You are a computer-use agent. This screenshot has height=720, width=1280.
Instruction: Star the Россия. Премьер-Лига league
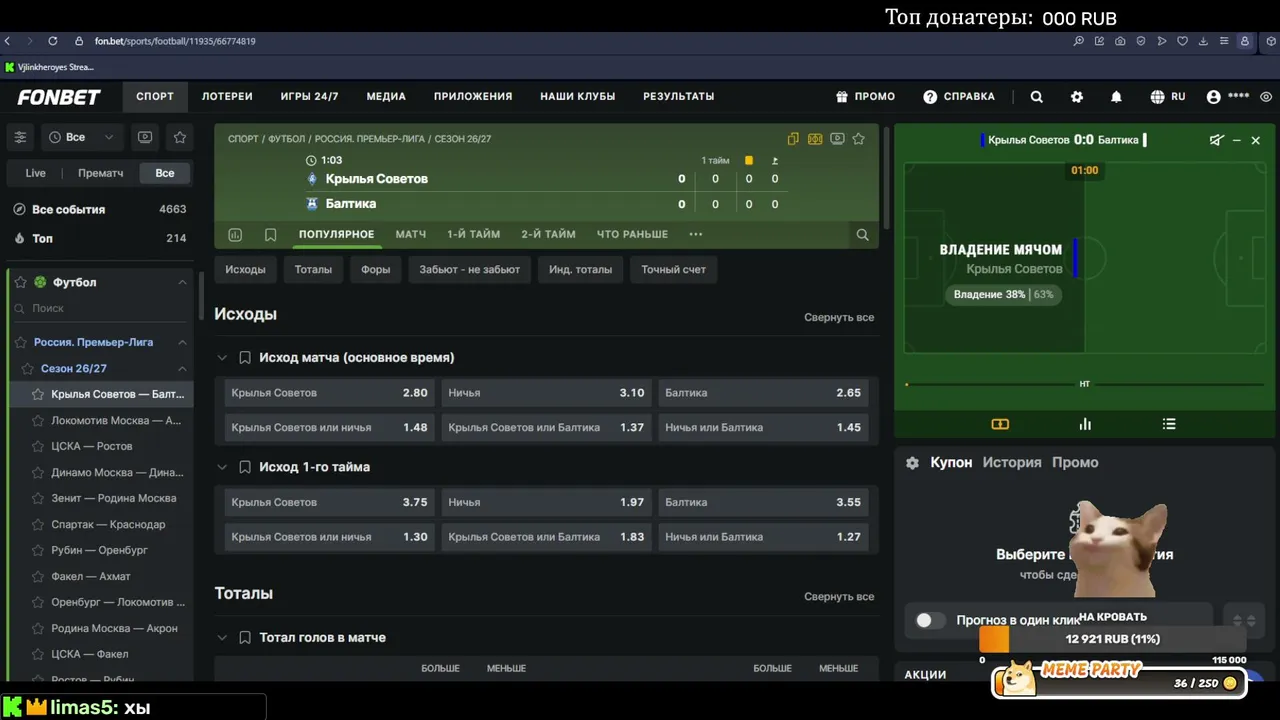point(20,342)
